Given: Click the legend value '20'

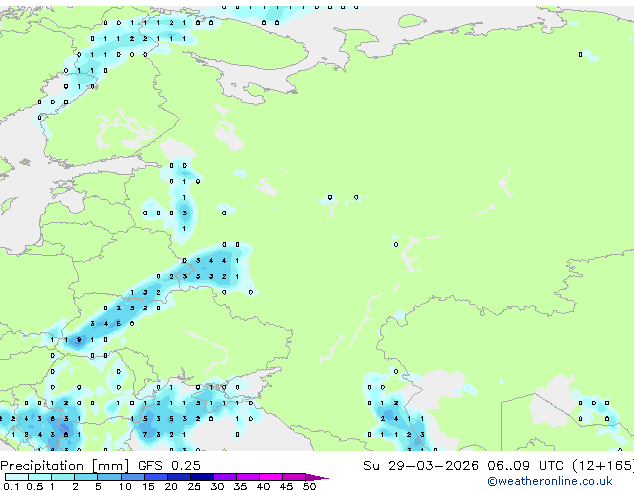Looking at the screenshot, I should pos(171,486).
